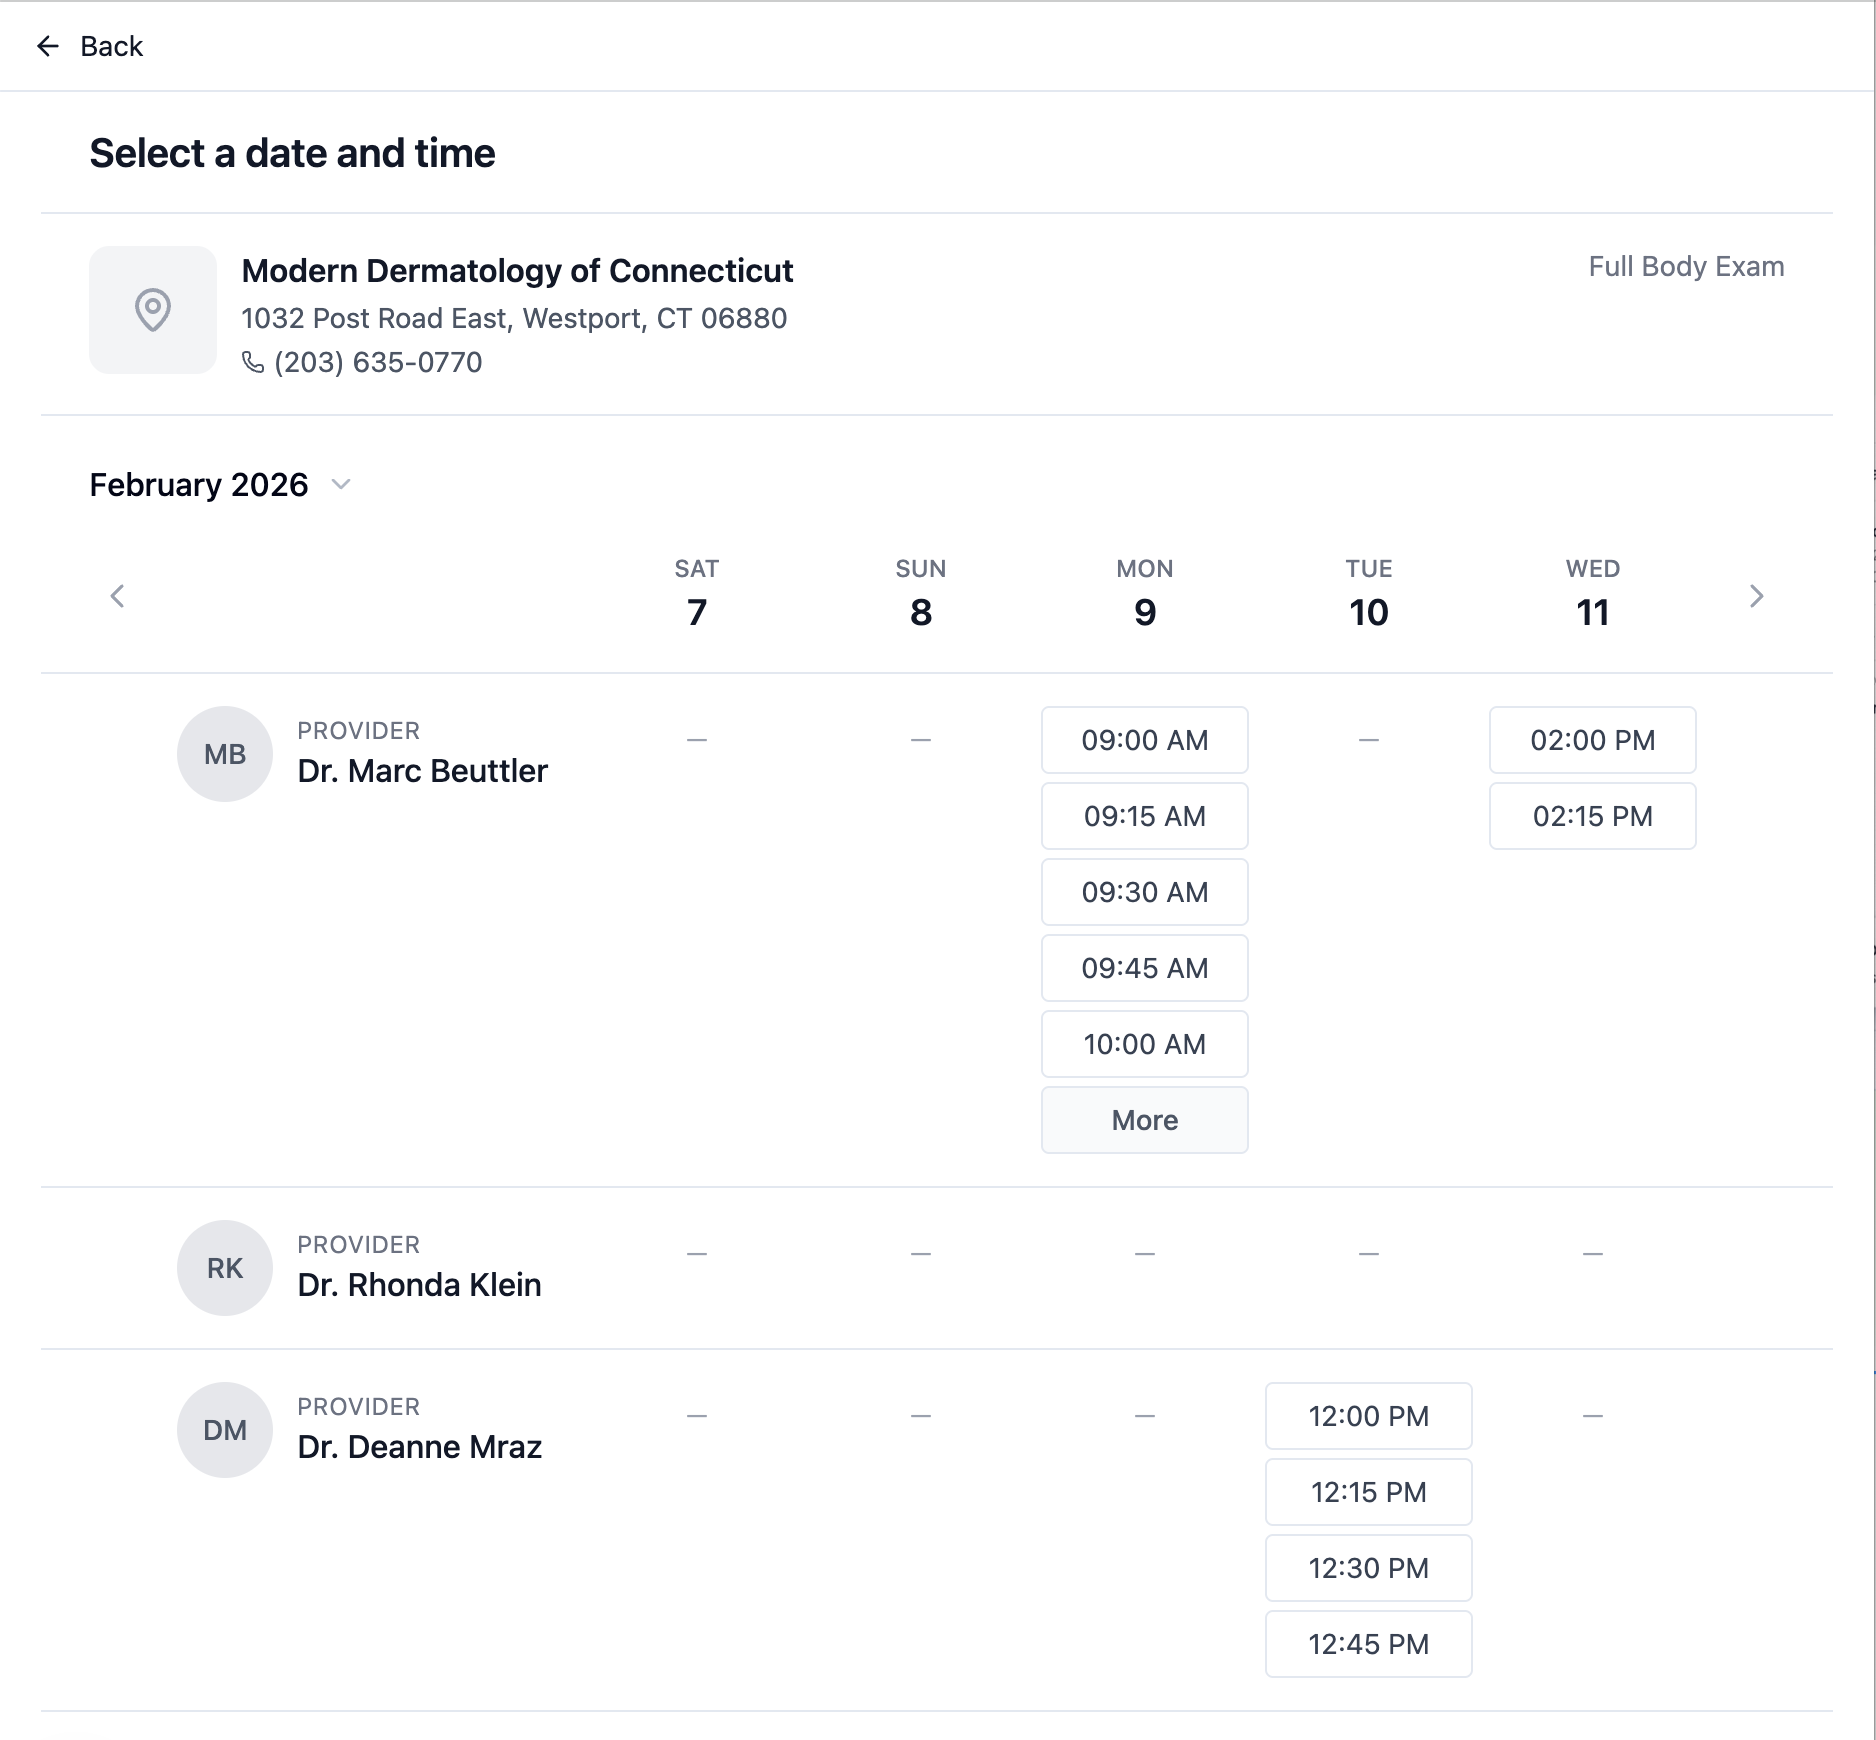Click Dr. Marc Beuttler's MB avatar

(x=224, y=753)
